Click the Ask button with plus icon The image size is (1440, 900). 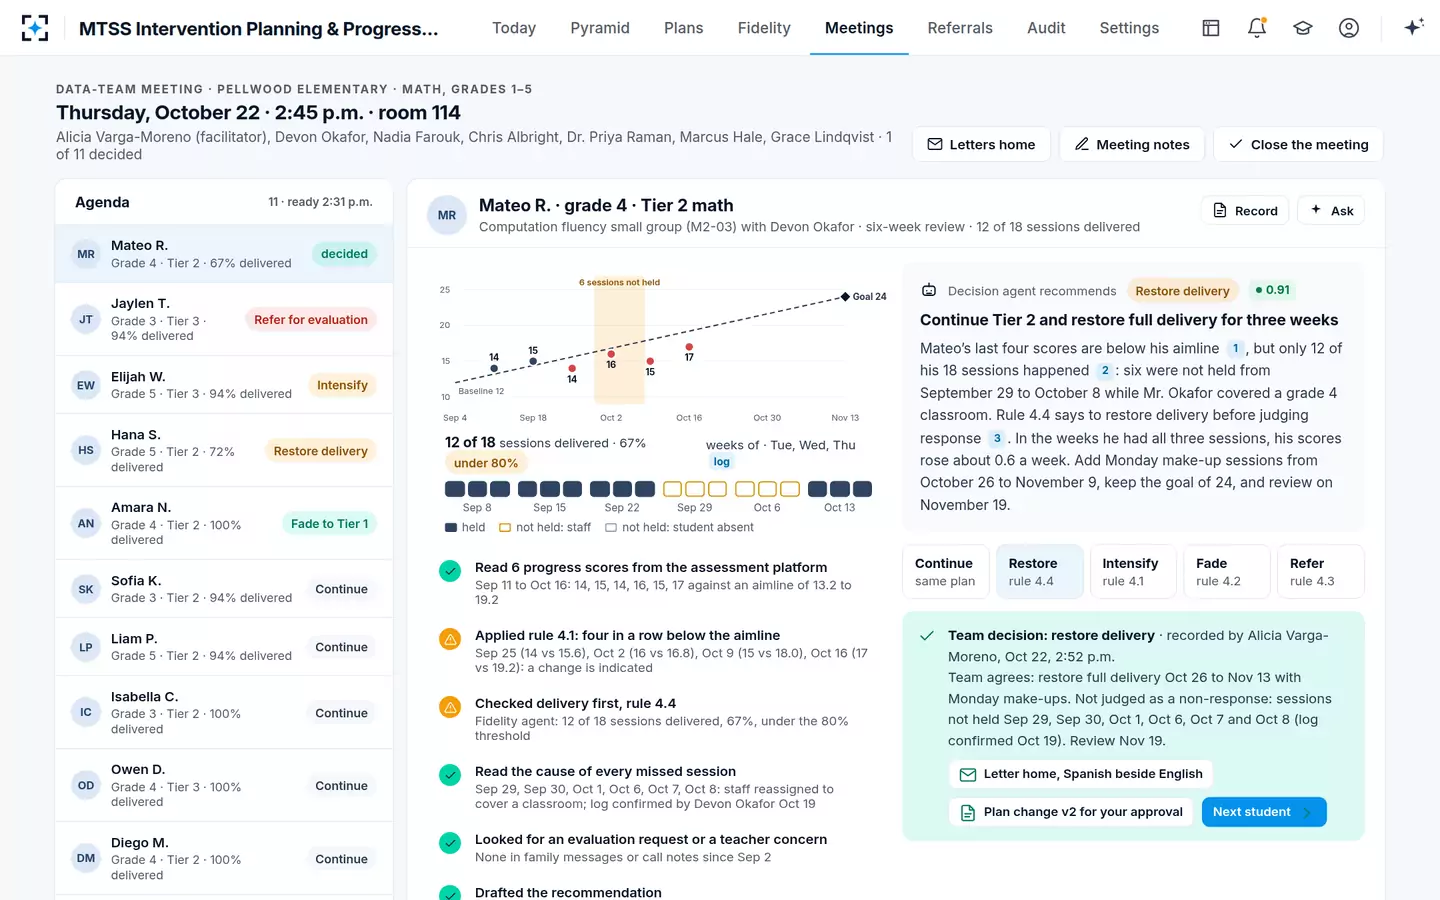pyautogui.click(x=1331, y=211)
